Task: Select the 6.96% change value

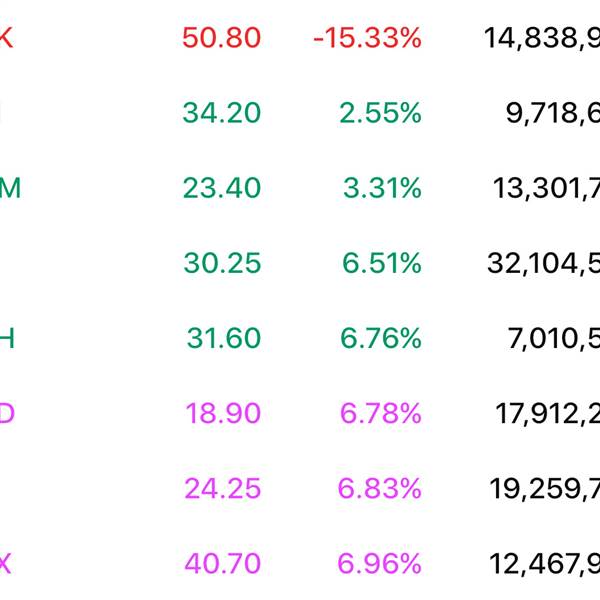Action: point(380,563)
